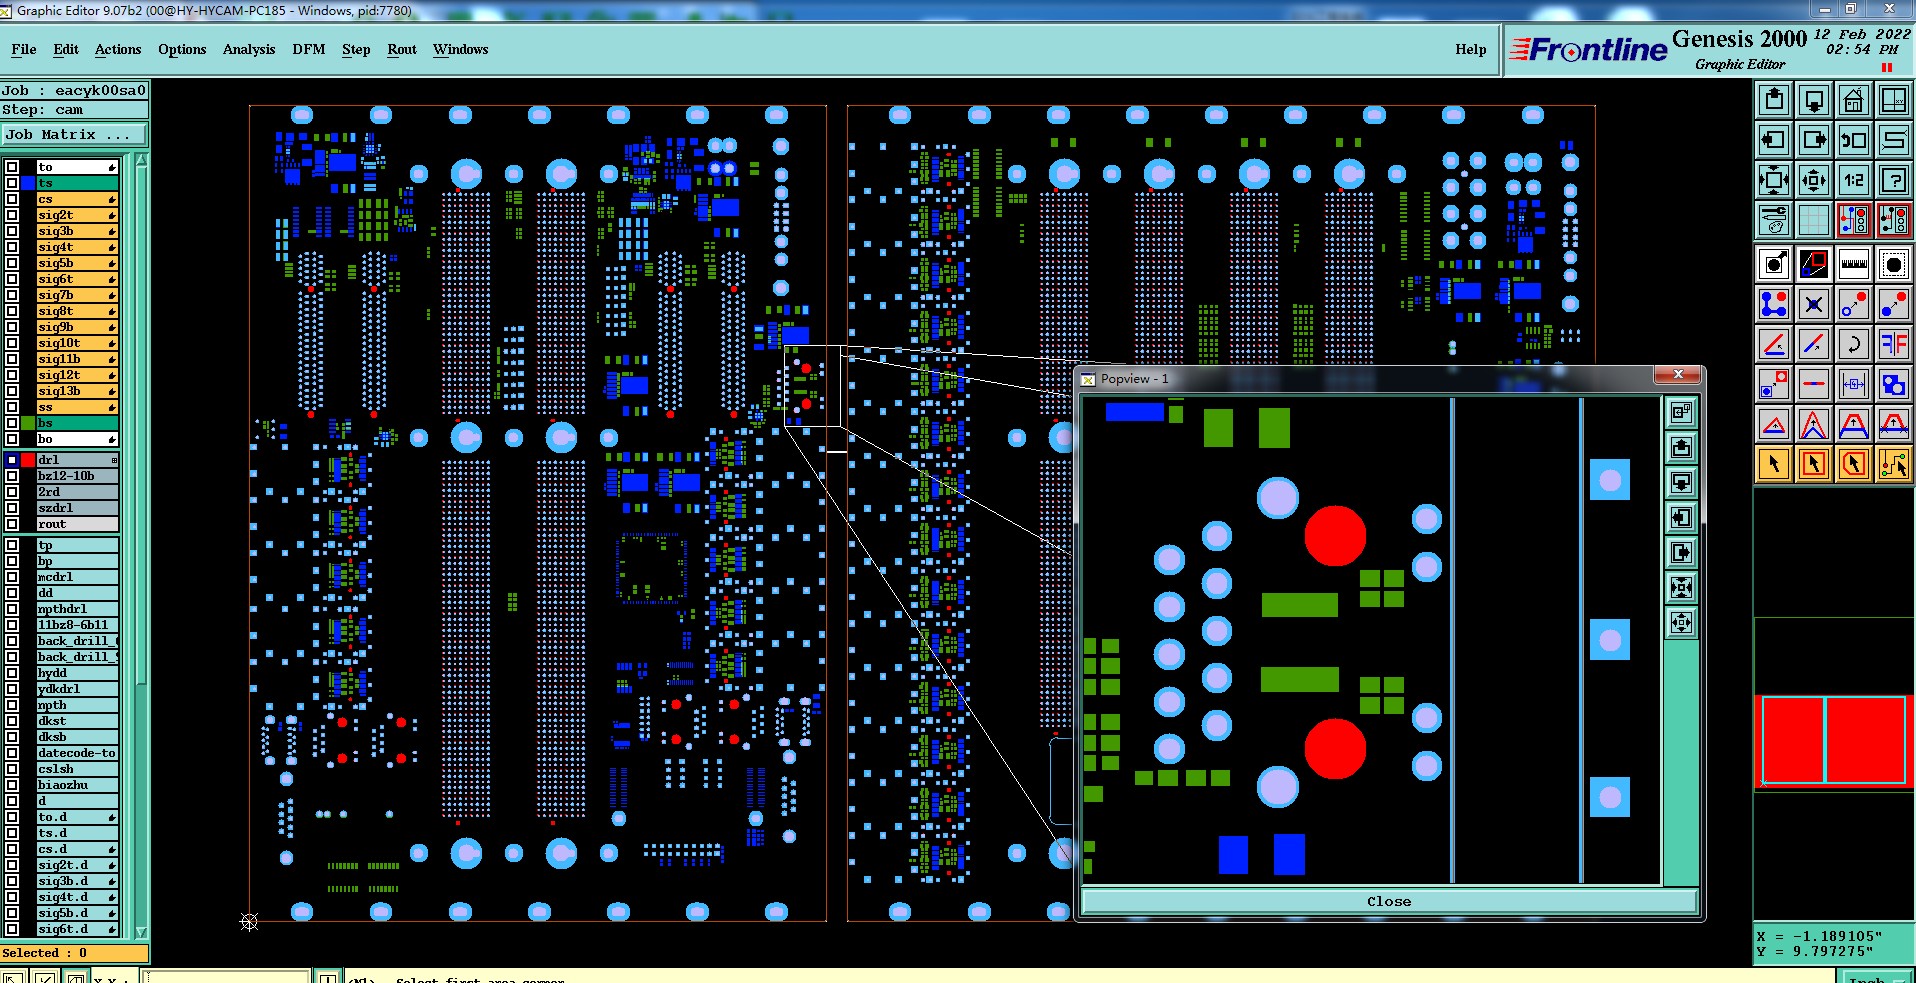Open the Job Matrix button
The width and height of the screenshot is (1916, 983).
coord(74,134)
